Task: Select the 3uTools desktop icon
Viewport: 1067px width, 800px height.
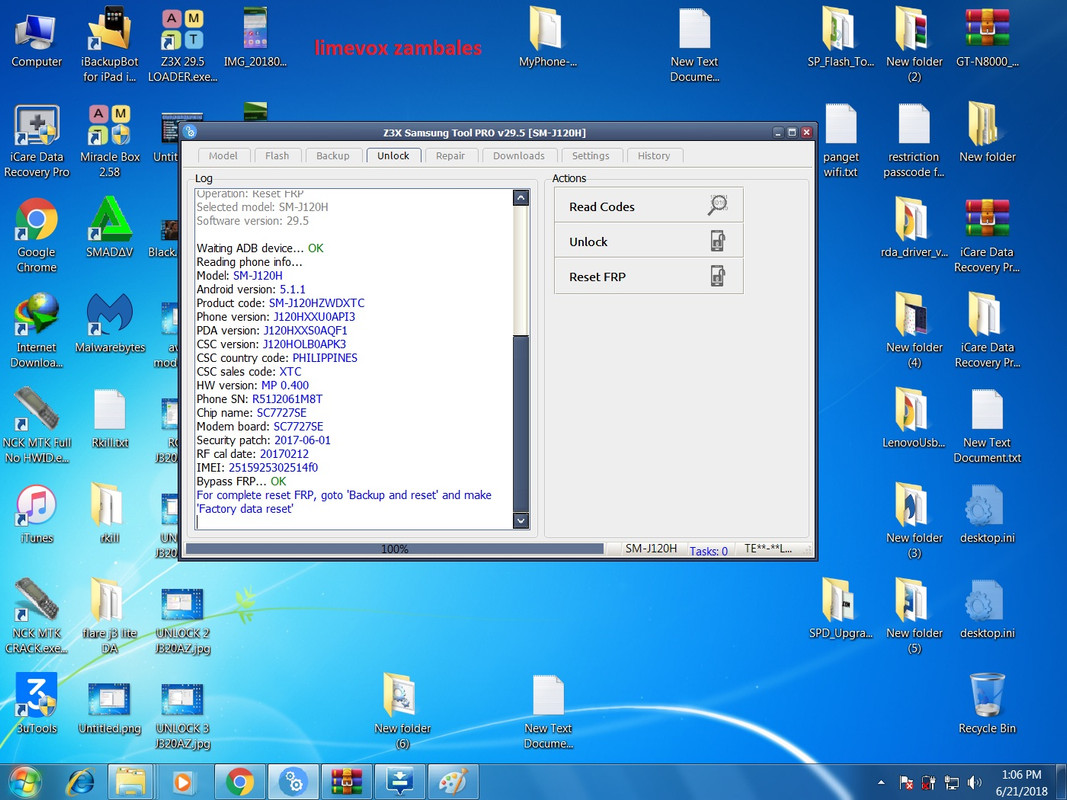Action: pos(37,705)
